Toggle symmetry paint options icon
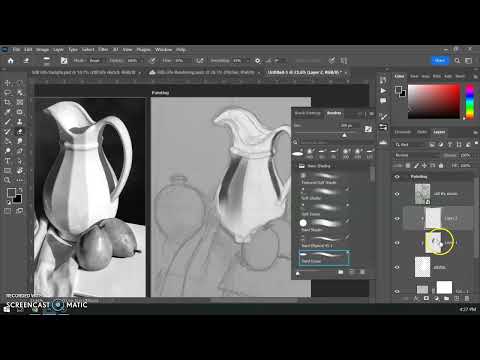The width and height of the screenshot is (480, 360). point(343,61)
